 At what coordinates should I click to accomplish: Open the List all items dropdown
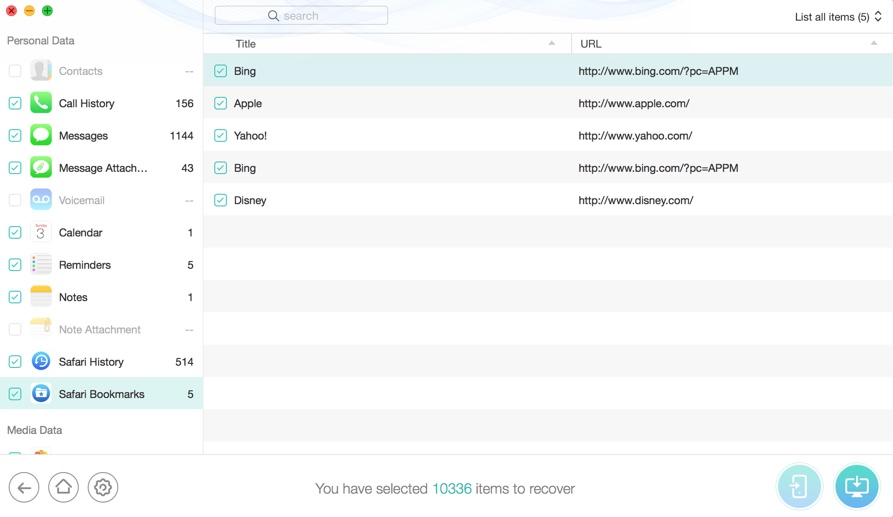(838, 17)
